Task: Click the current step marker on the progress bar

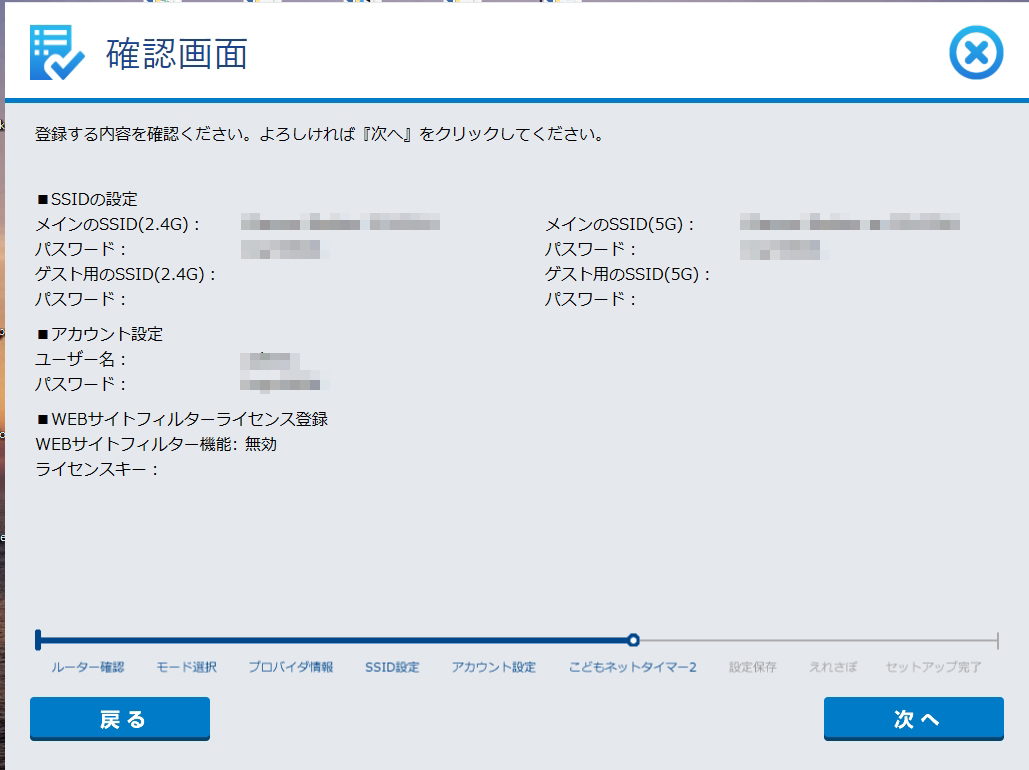Action: [633, 640]
